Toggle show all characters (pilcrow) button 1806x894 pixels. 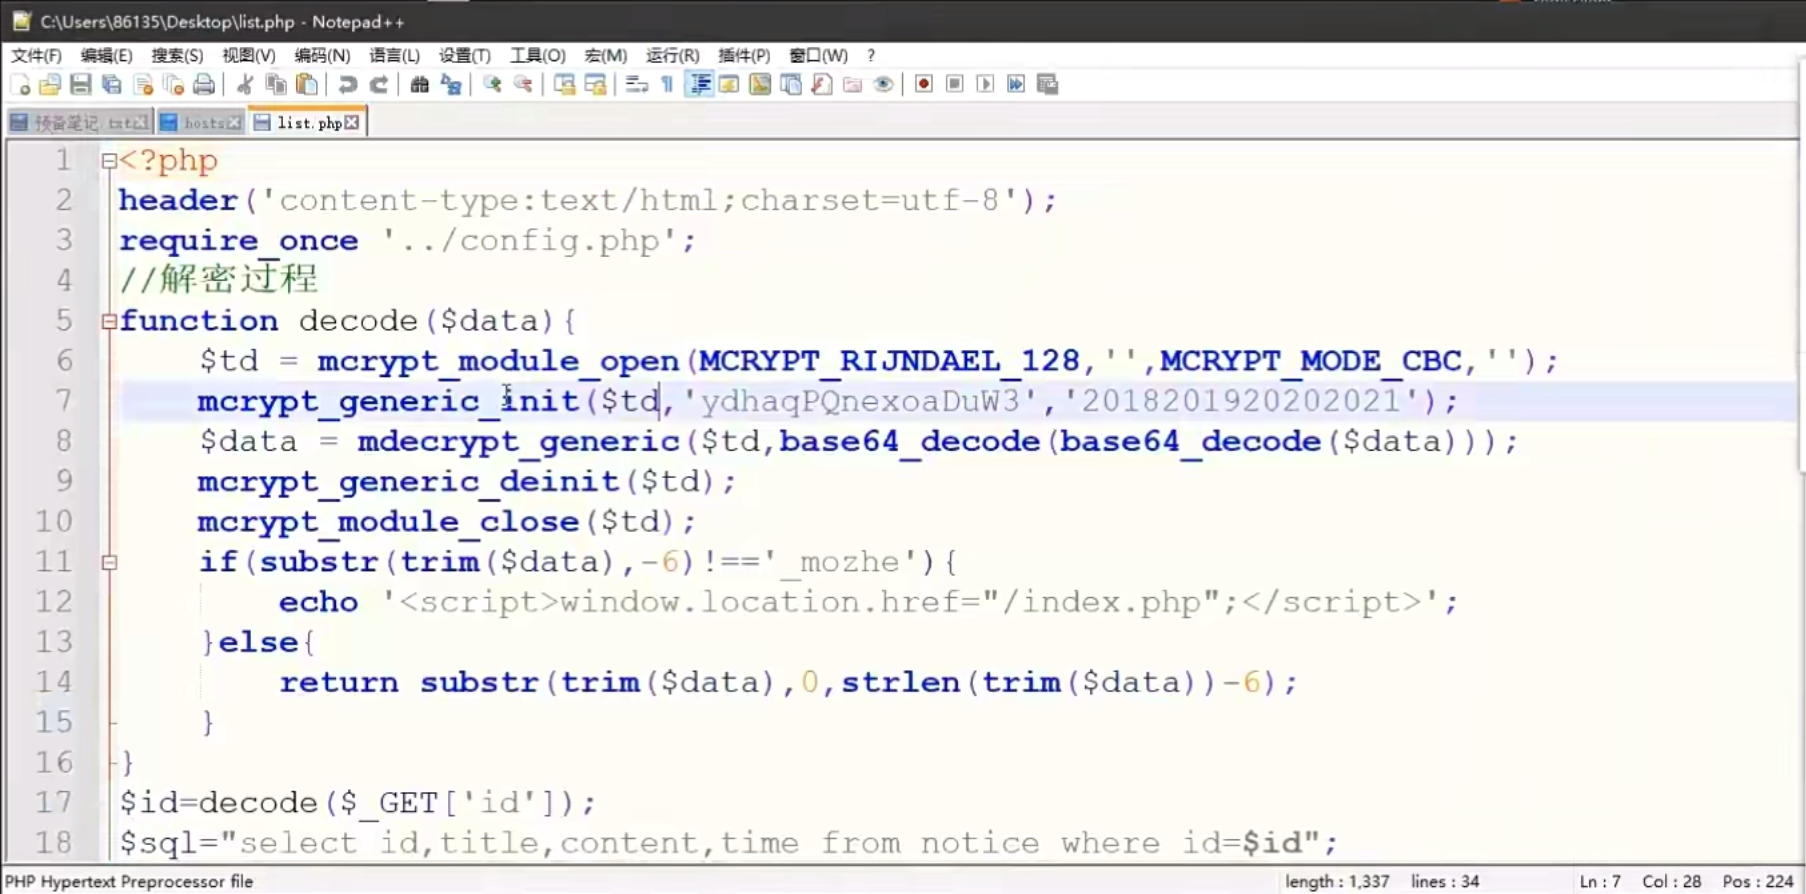coord(668,85)
